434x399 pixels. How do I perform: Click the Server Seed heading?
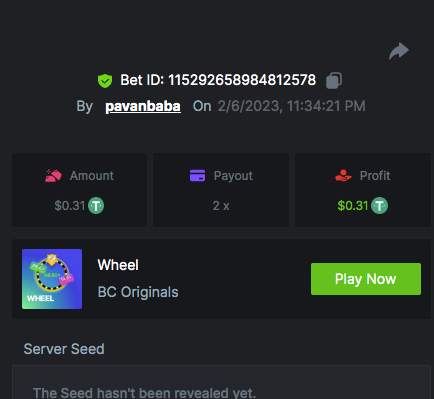[64, 349]
